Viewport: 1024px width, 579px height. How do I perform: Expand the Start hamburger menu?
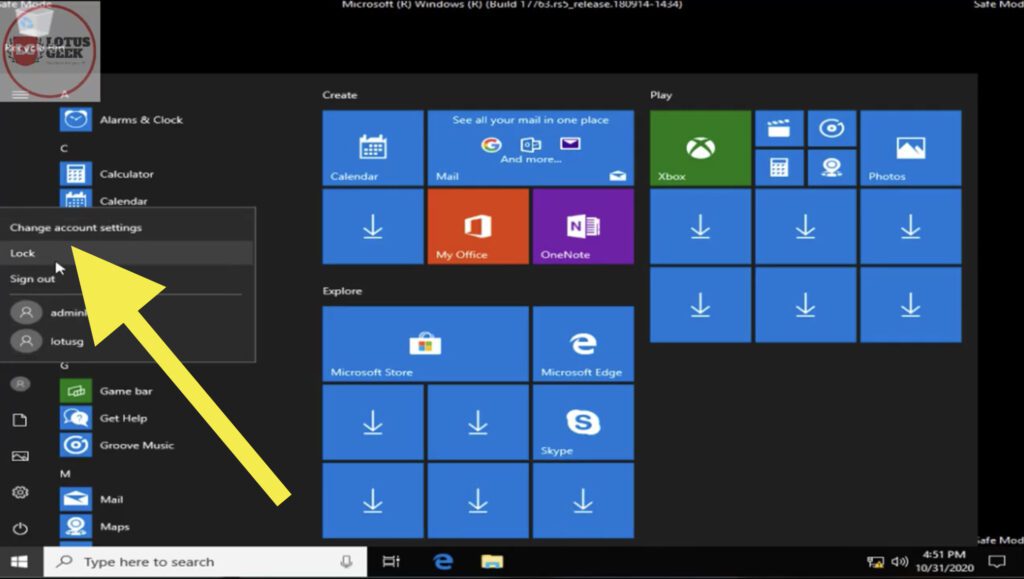(x=20, y=95)
